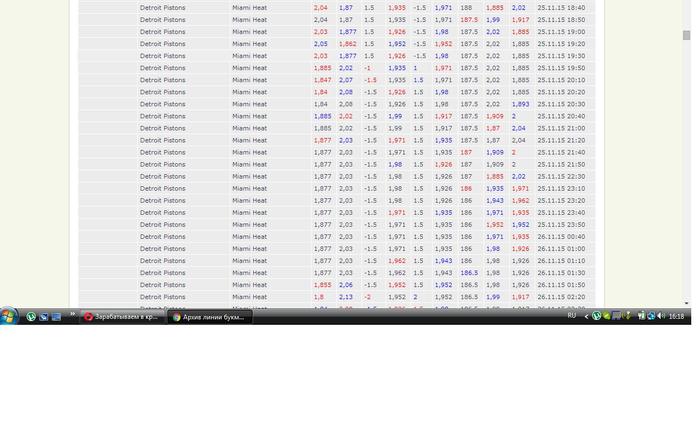Click the scrollbar down arrow
Viewport: 700px width, 447px height.
[686, 303]
